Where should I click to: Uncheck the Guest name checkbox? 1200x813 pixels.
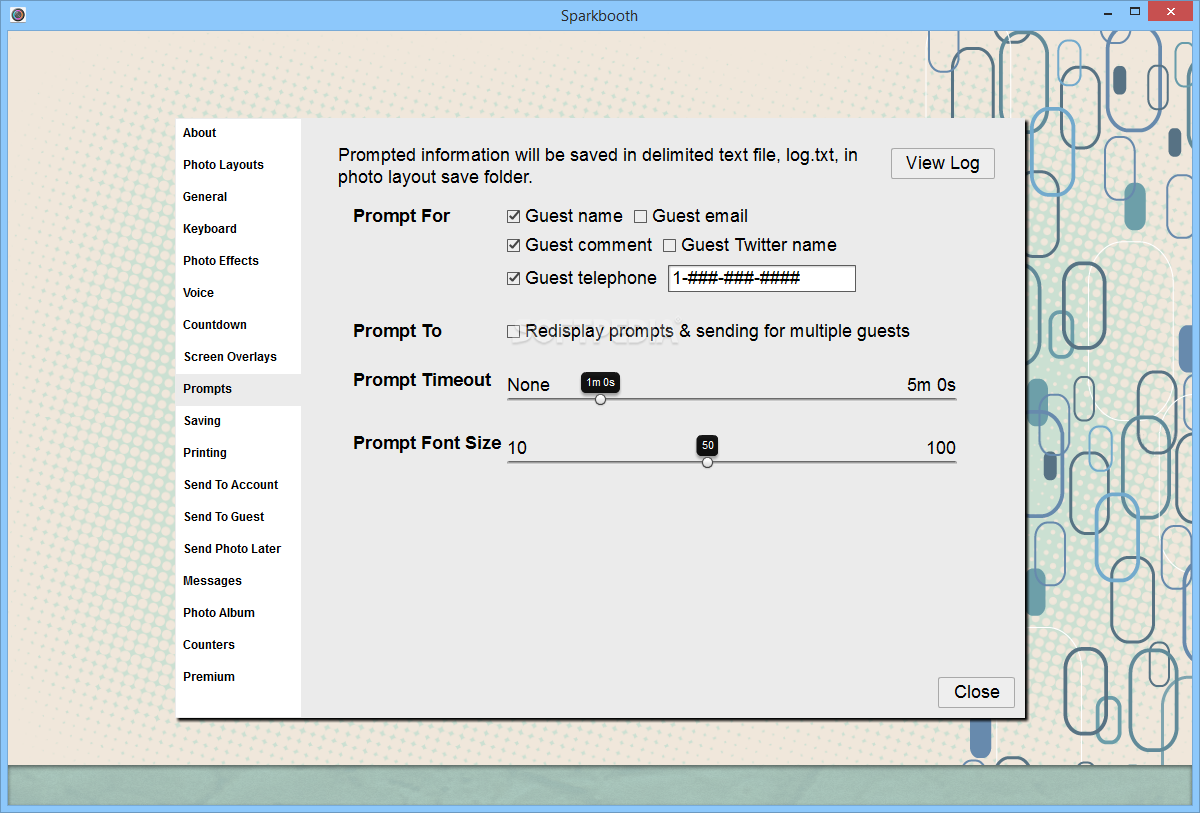click(514, 216)
